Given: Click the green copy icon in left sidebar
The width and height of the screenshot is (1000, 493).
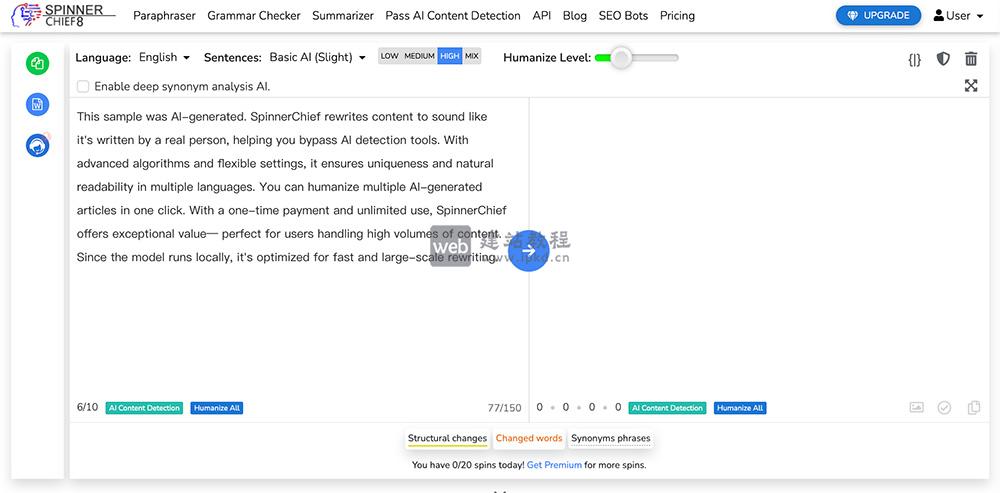Looking at the screenshot, I should (38, 63).
